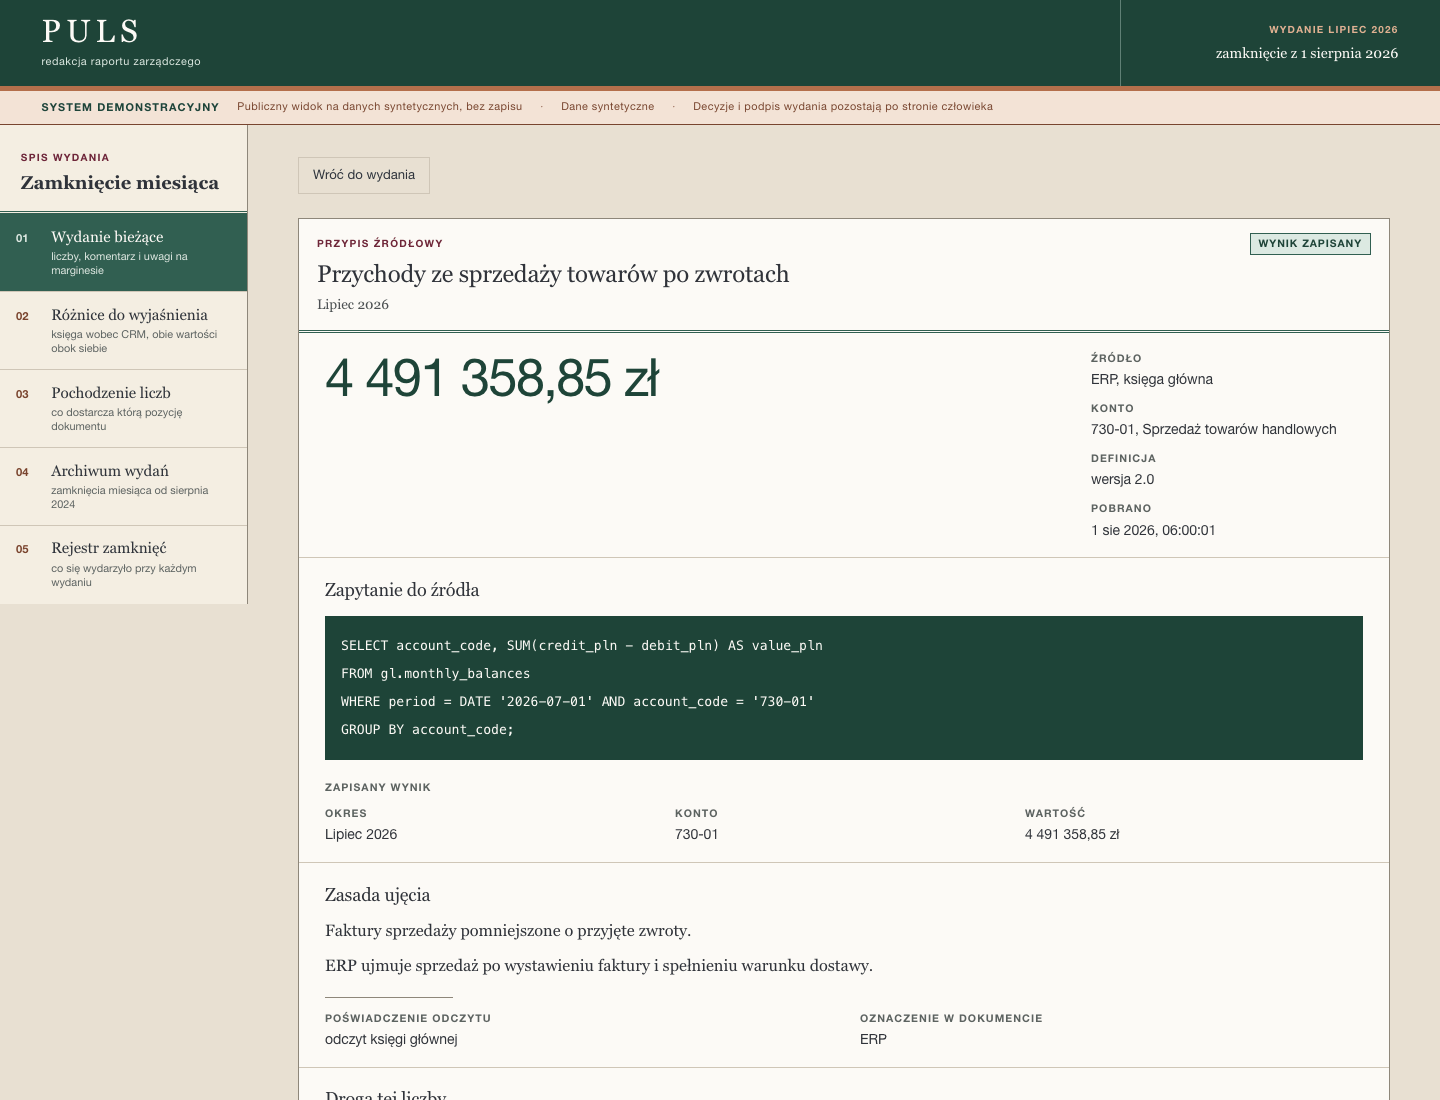The width and height of the screenshot is (1440, 1100).
Task: Click account "730-01, Sprzedaż towarów handlowych"
Action: point(1214,430)
